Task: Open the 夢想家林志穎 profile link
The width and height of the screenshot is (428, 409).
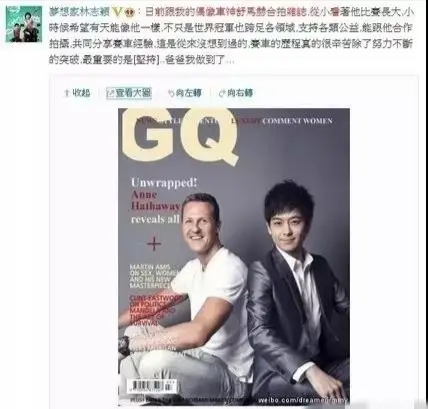Action: [80, 12]
